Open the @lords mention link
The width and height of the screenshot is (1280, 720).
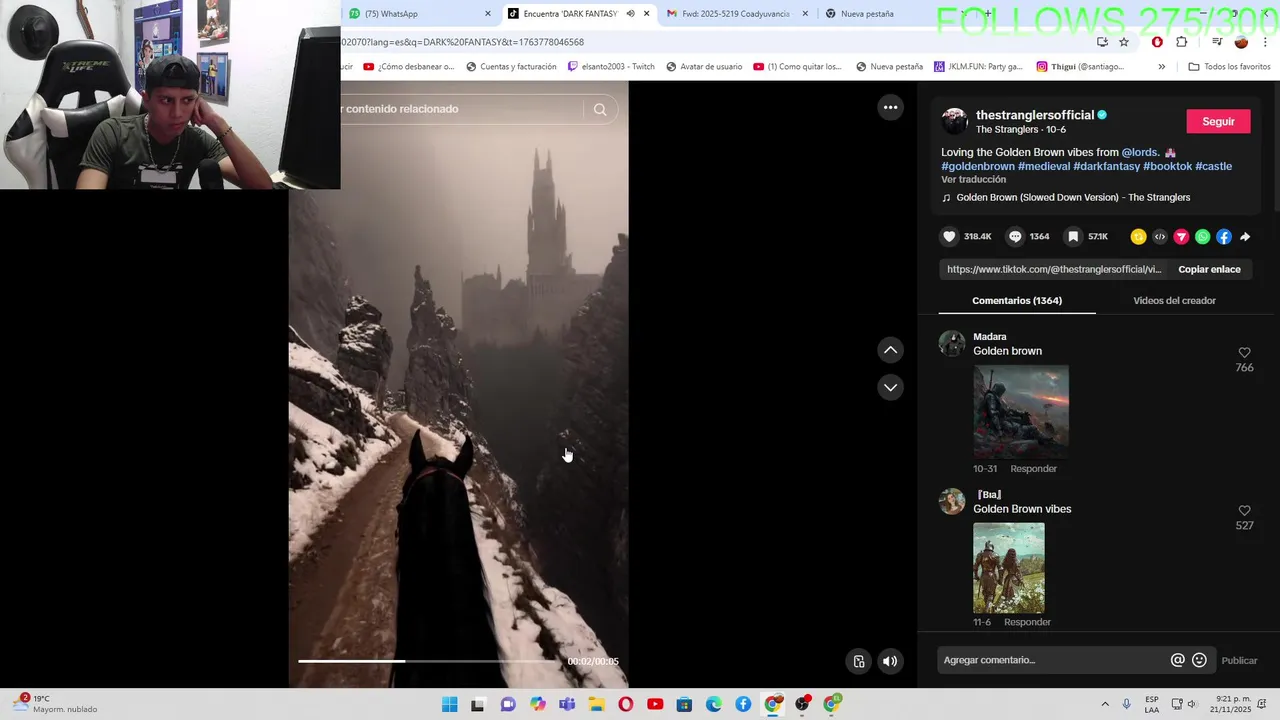(x=1140, y=152)
